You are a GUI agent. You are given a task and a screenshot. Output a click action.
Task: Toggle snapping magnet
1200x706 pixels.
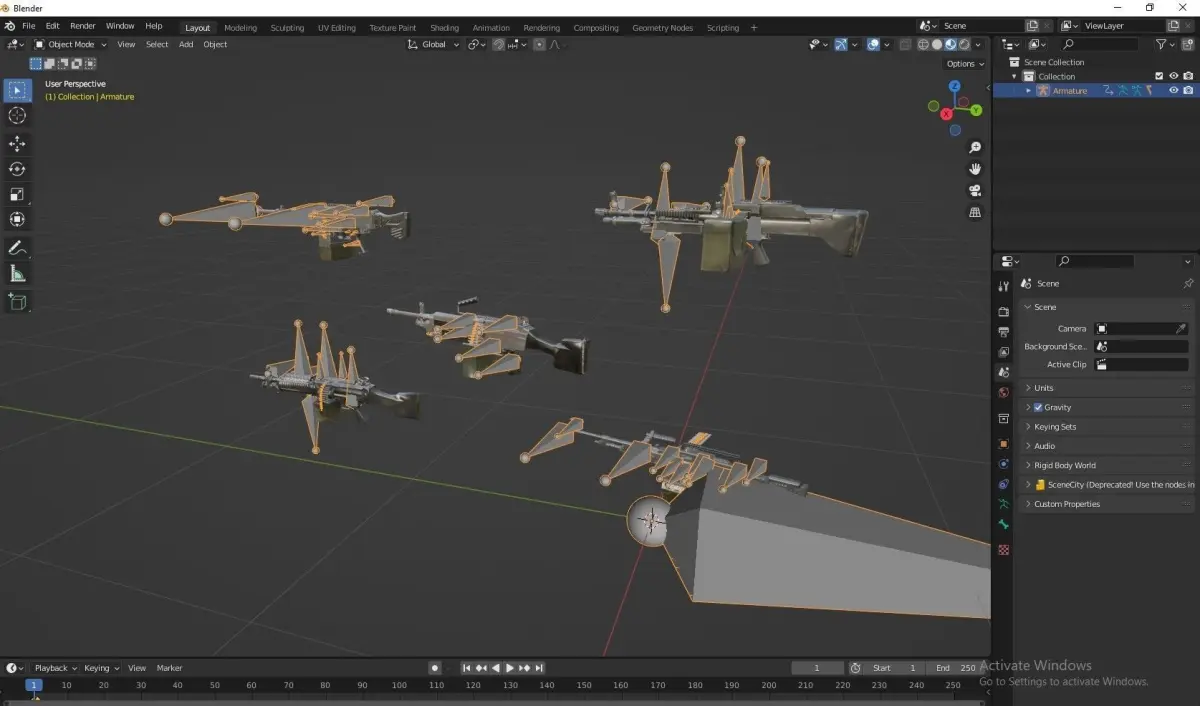click(x=498, y=44)
